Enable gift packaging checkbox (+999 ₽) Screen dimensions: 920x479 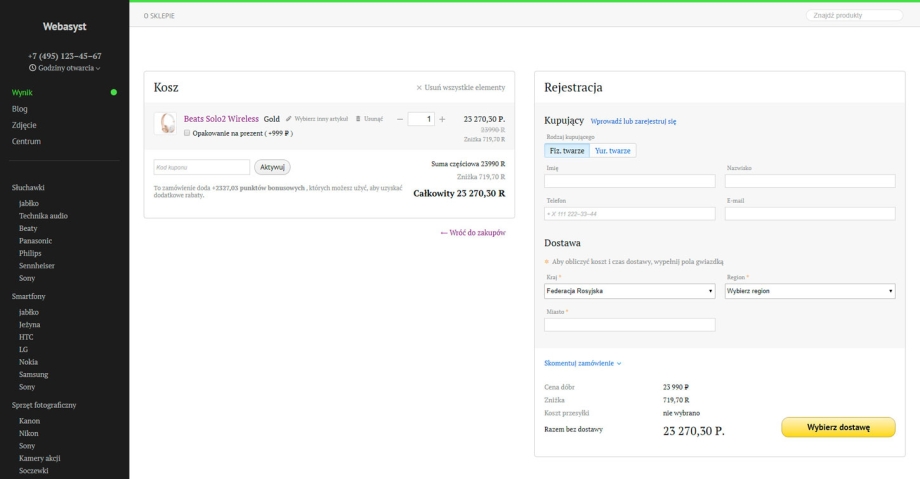[187, 132]
